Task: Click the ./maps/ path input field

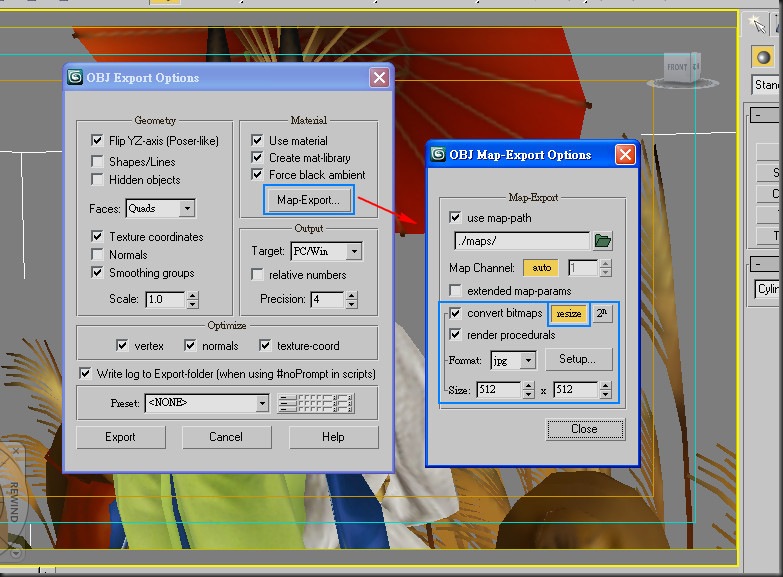Action: click(522, 241)
